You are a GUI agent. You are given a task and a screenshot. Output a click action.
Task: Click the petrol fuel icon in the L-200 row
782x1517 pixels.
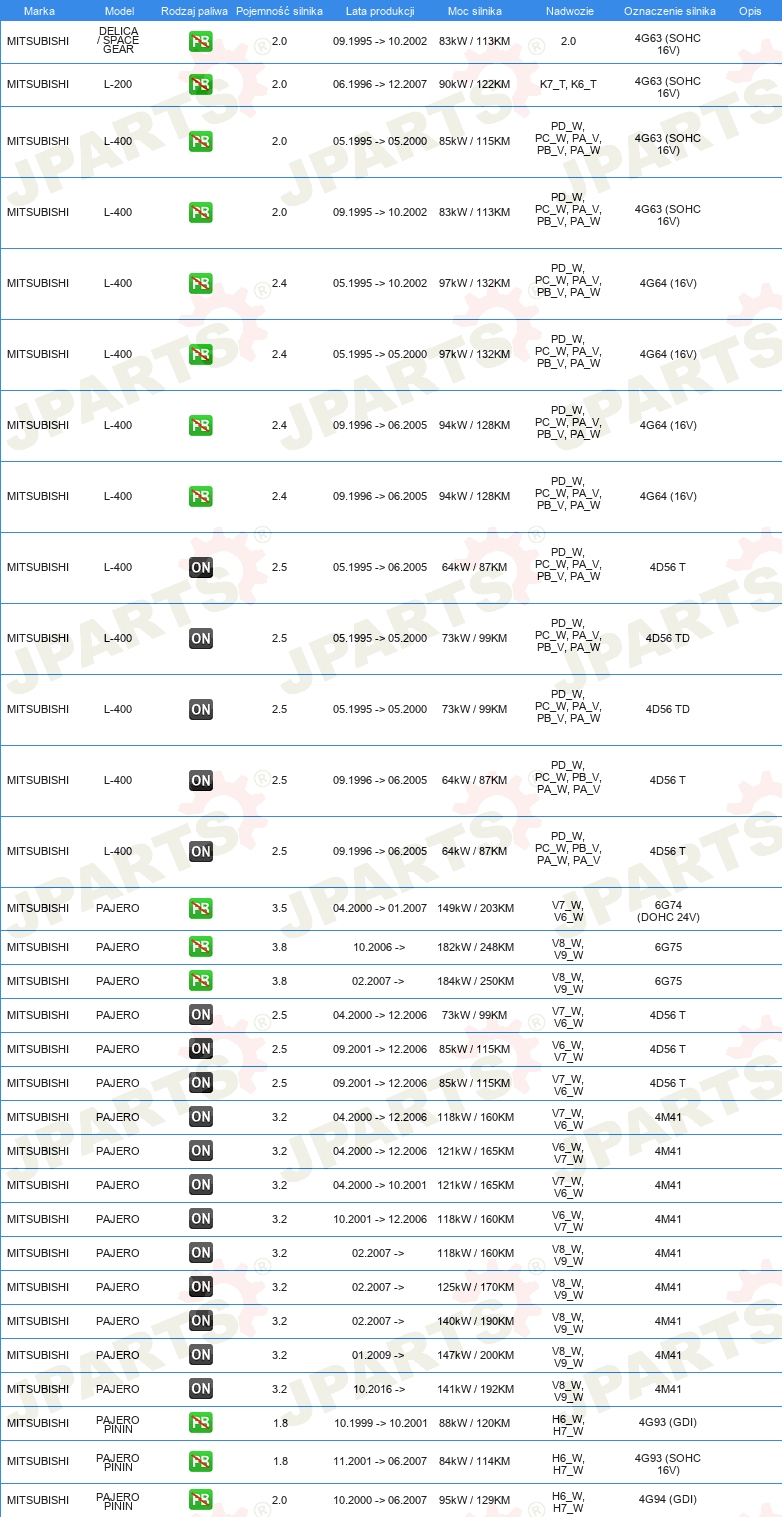200,84
